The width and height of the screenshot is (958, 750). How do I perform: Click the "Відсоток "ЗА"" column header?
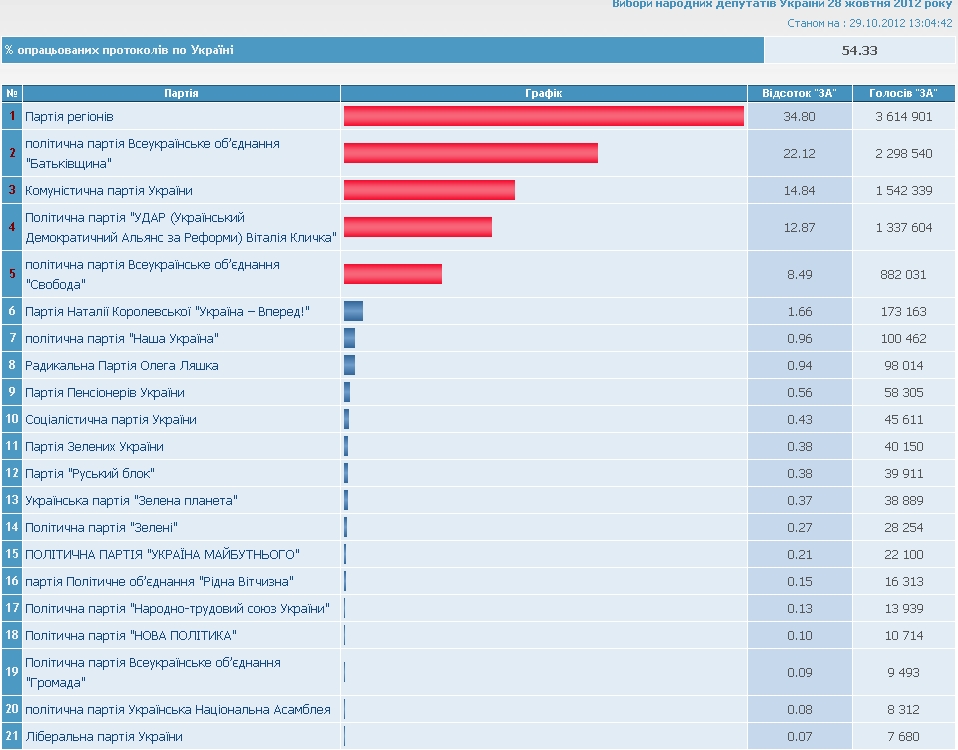tap(799, 93)
